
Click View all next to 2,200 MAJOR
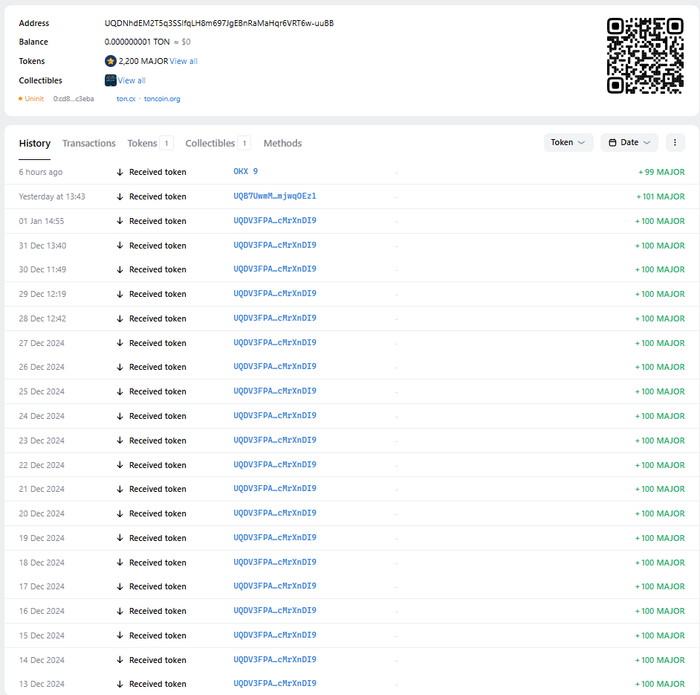(x=183, y=61)
